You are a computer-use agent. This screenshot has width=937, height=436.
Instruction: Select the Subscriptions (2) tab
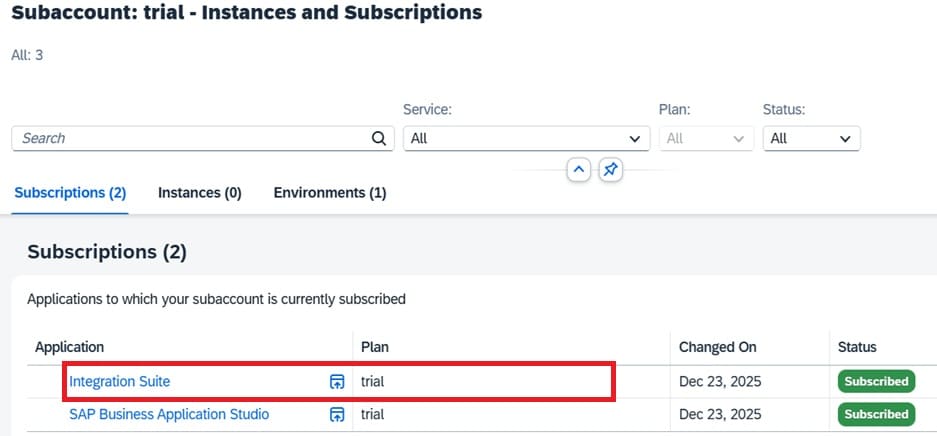[x=70, y=193]
